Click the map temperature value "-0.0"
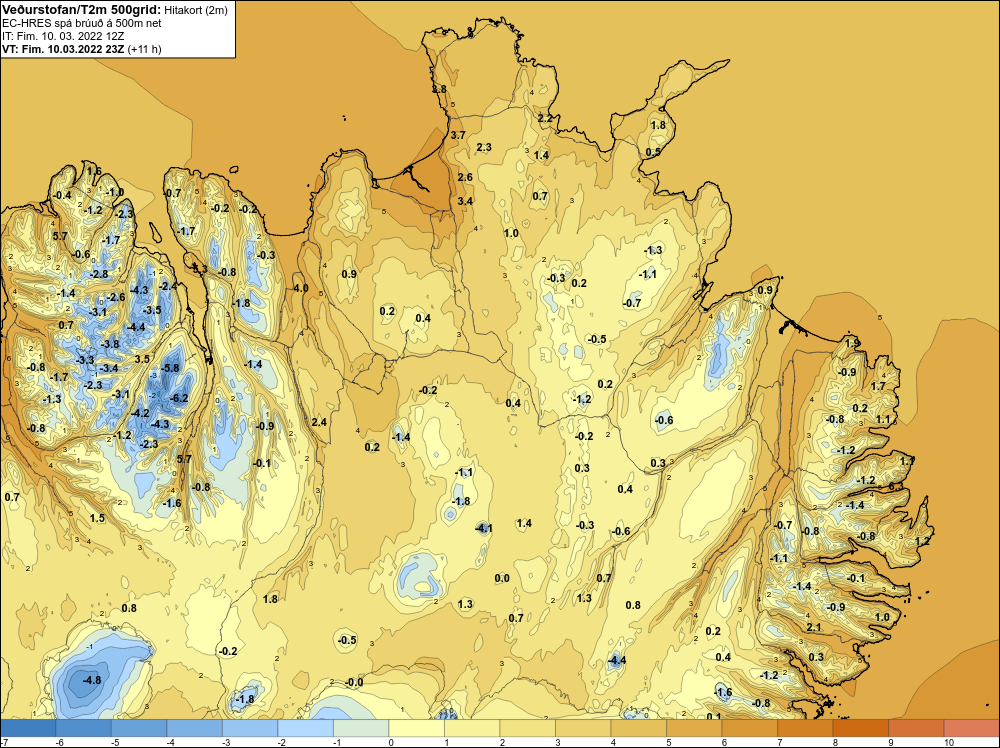This screenshot has width=1000, height=748. click(353, 682)
